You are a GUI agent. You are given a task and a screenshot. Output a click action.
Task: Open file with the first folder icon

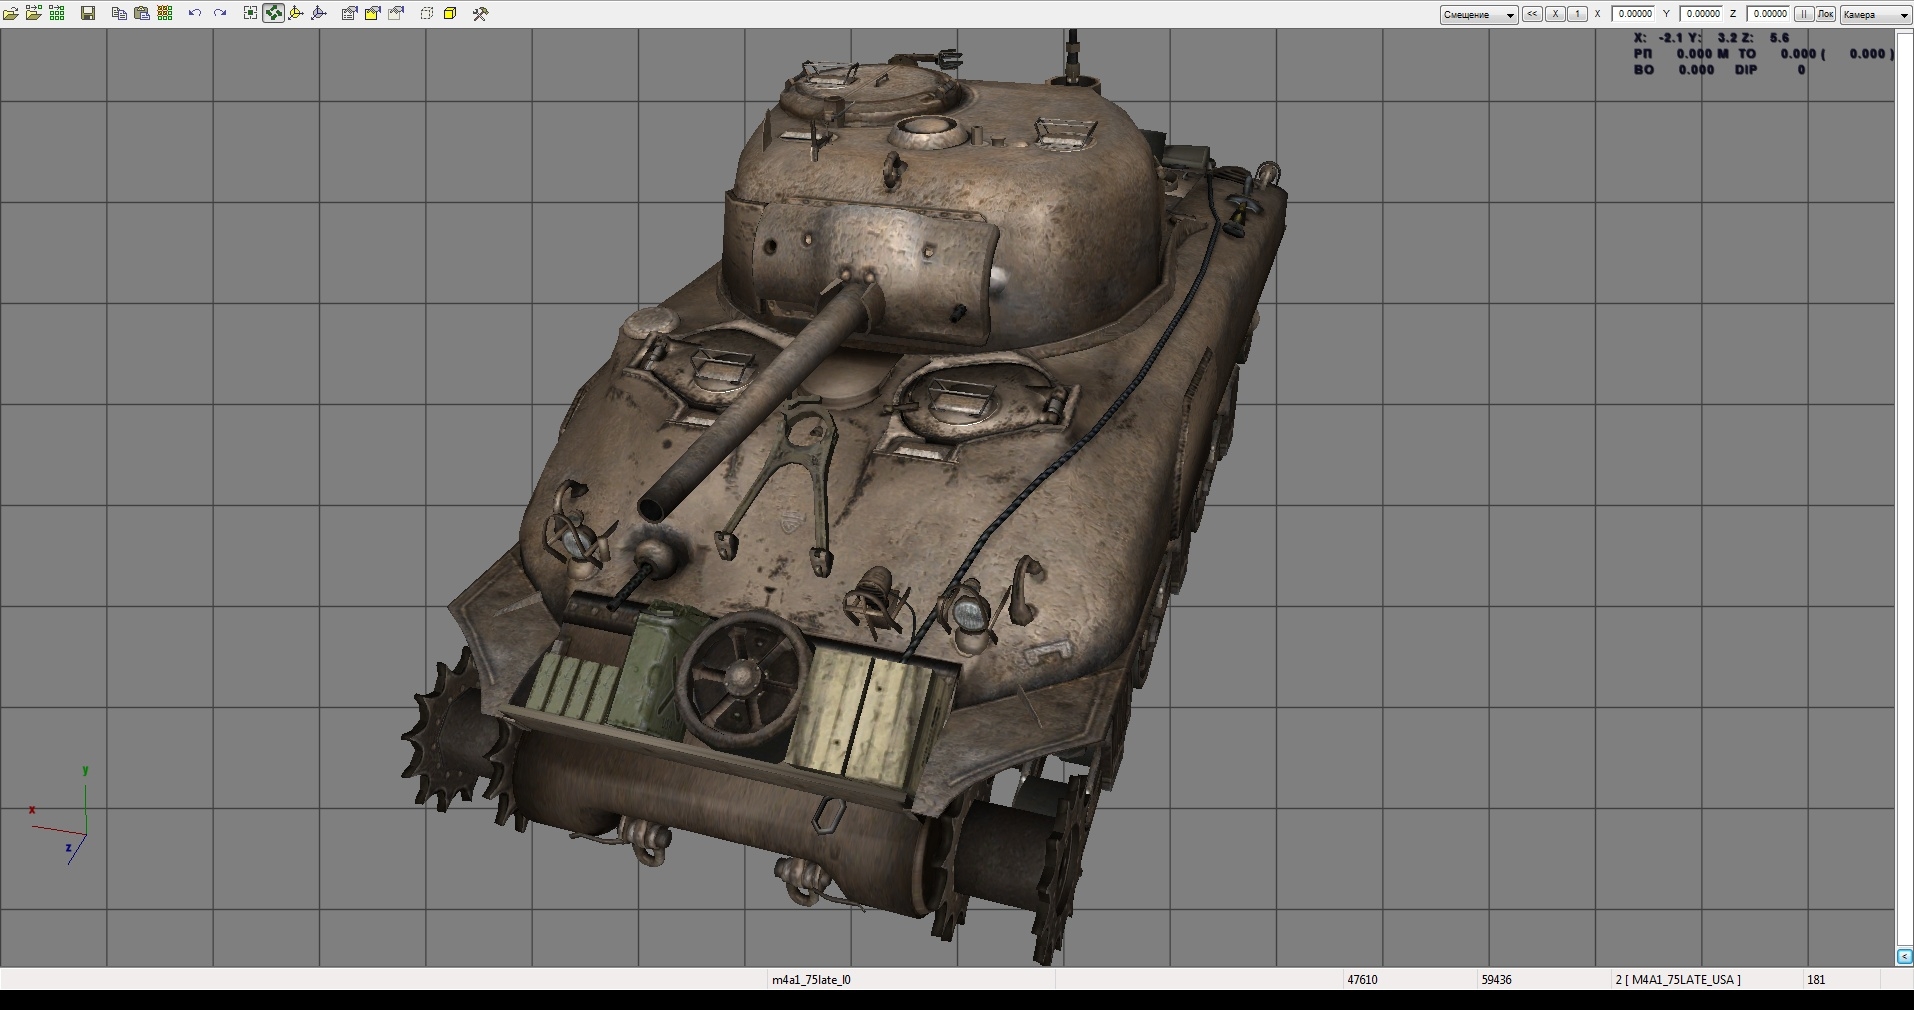coord(11,13)
